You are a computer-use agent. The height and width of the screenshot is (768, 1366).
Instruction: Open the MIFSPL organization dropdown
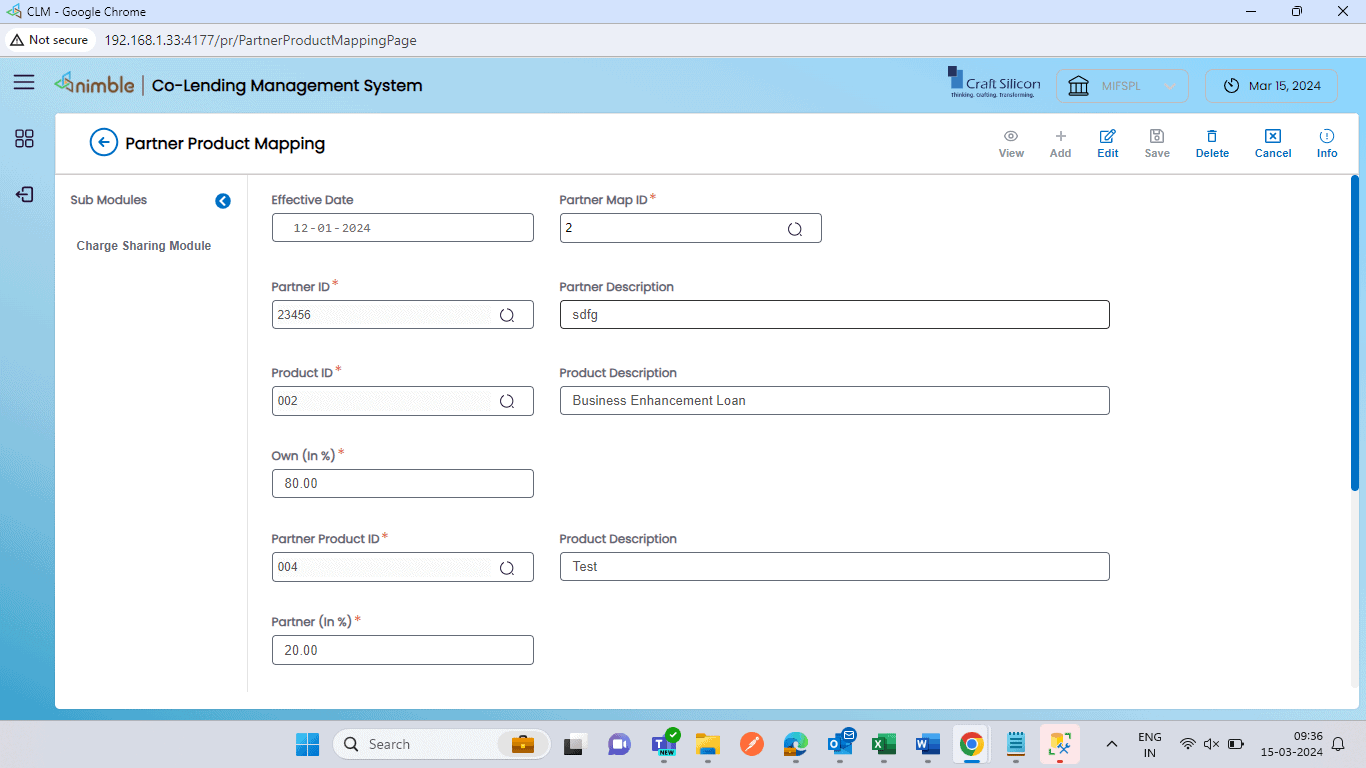click(1122, 86)
